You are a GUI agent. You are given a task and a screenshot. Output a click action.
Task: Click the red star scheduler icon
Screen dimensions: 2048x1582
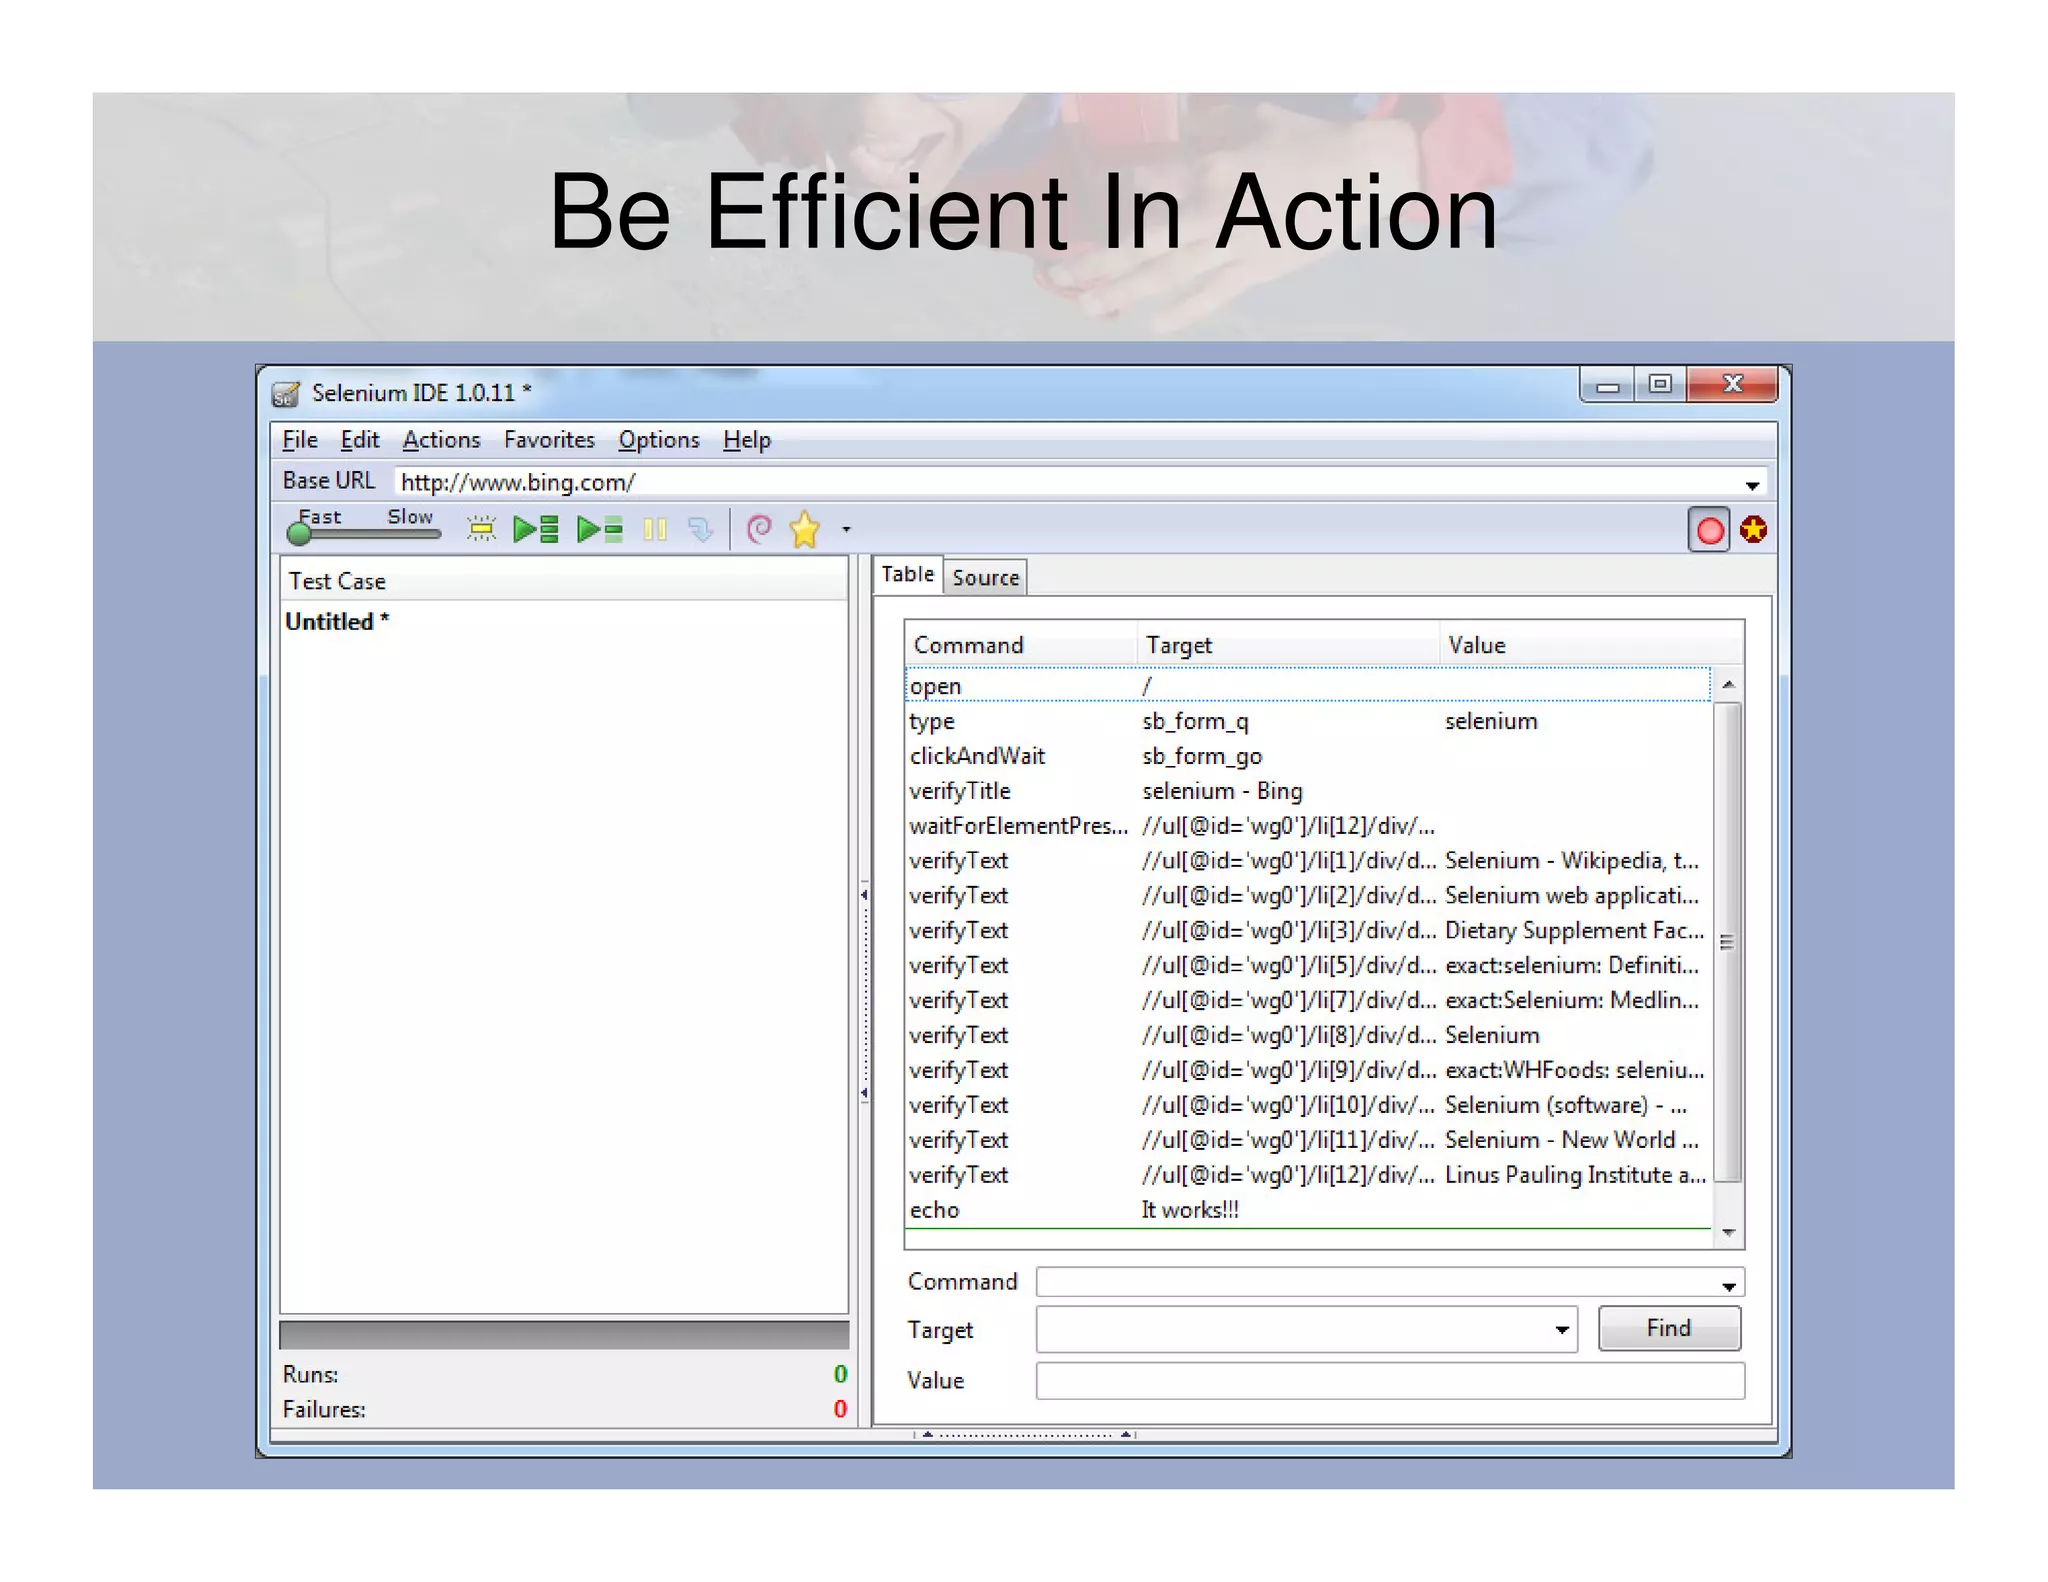pos(1753,529)
